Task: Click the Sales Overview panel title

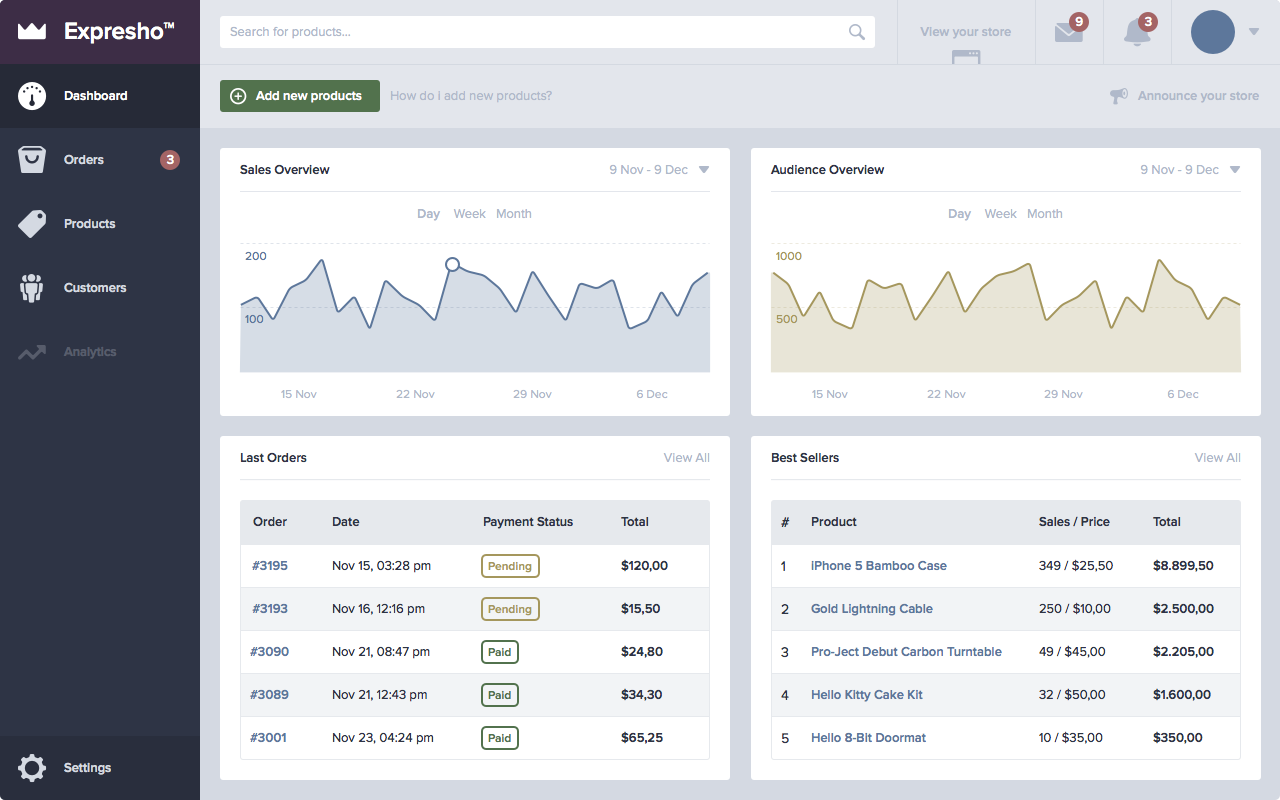Action: pos(285,170)
